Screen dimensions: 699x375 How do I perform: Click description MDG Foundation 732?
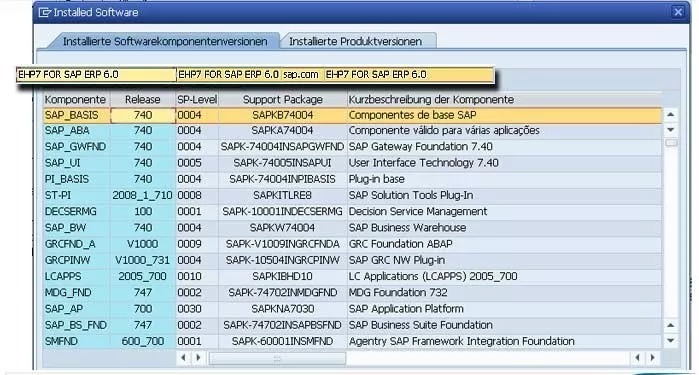pos(398,293)
